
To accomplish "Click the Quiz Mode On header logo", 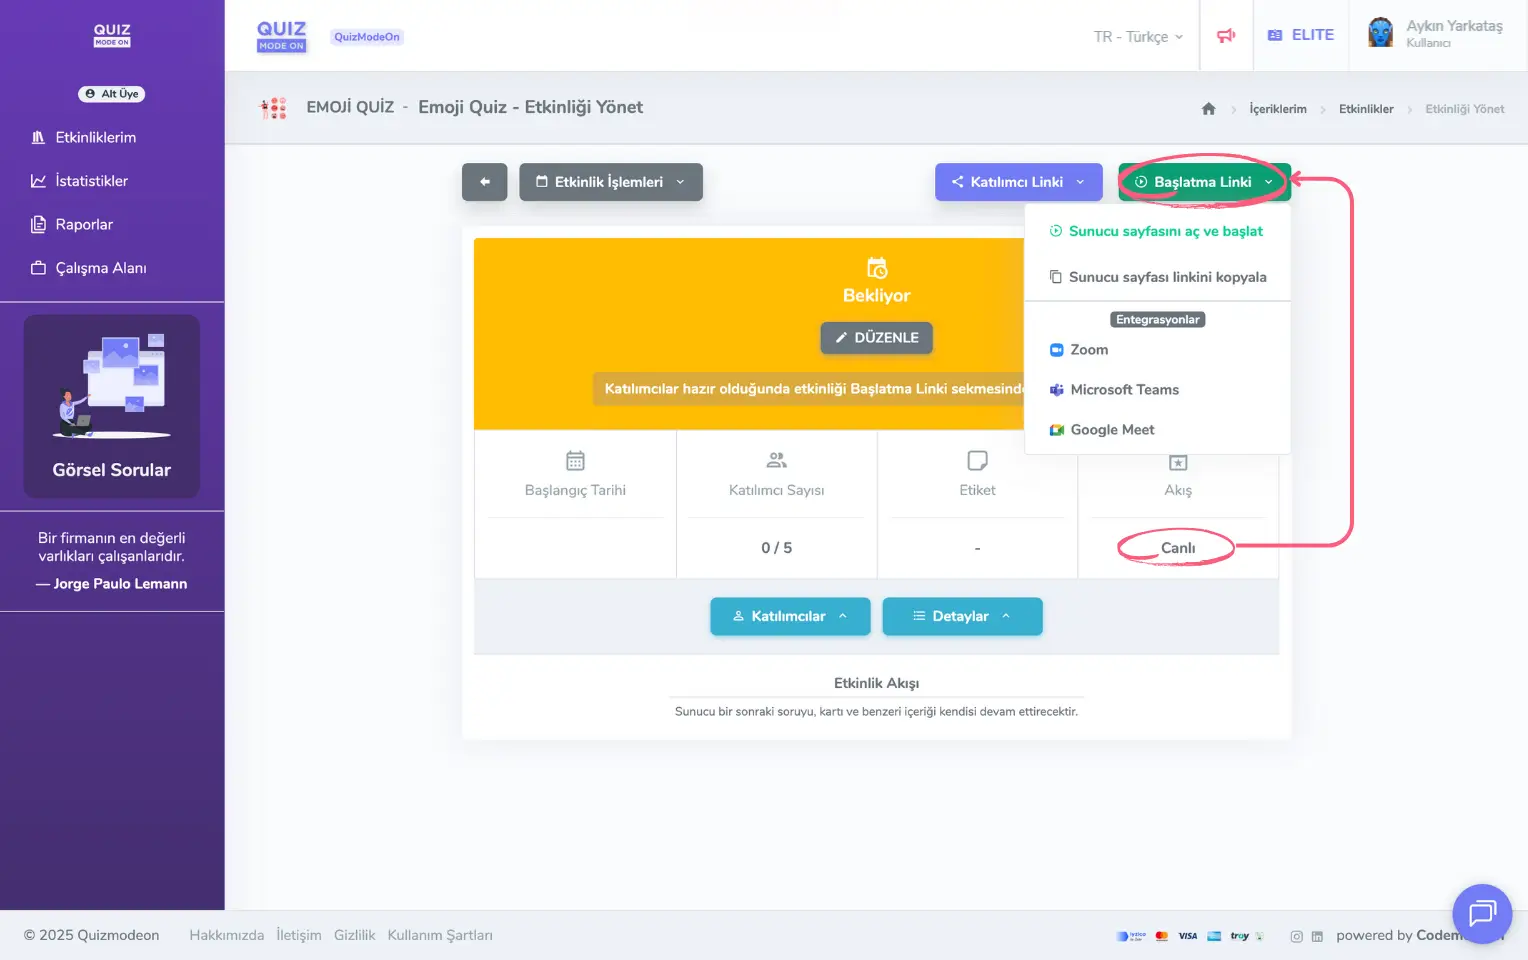I will [x=281, y=36].
